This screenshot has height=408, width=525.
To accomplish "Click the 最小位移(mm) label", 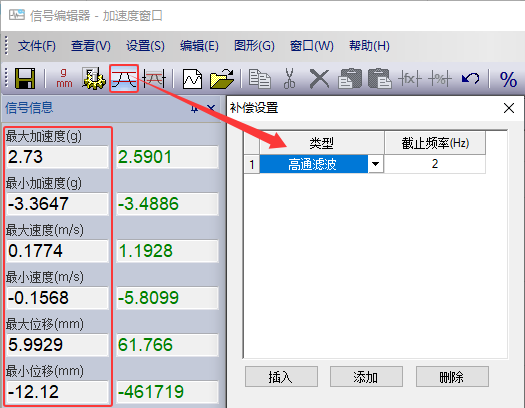I will pos(45,371).
